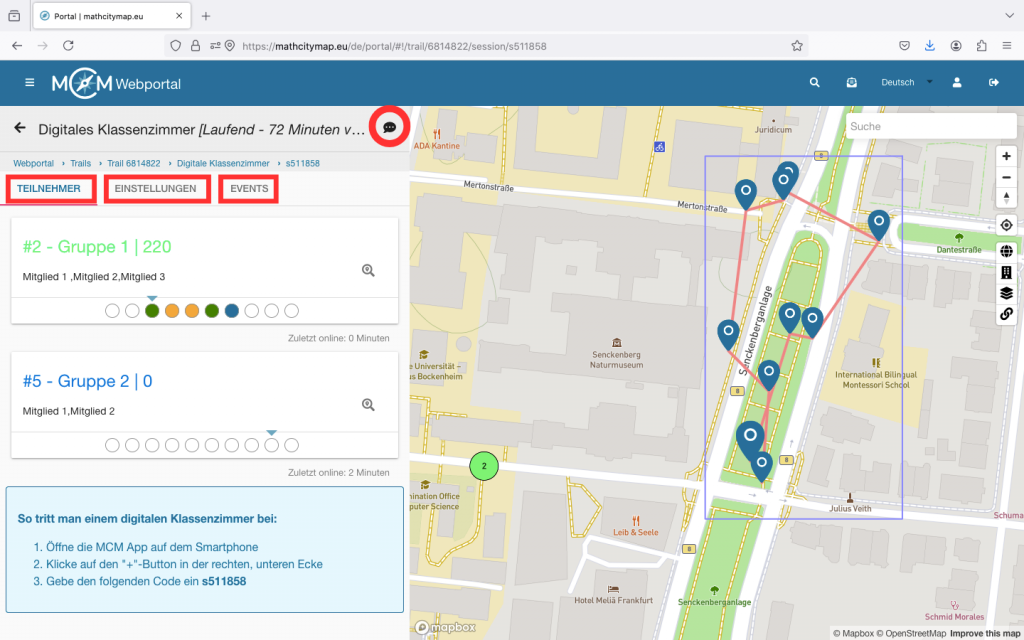Expand the browser tab list dropdown arrow
The width and height of the screenshot is (1024, 640).
(1007, 16)
